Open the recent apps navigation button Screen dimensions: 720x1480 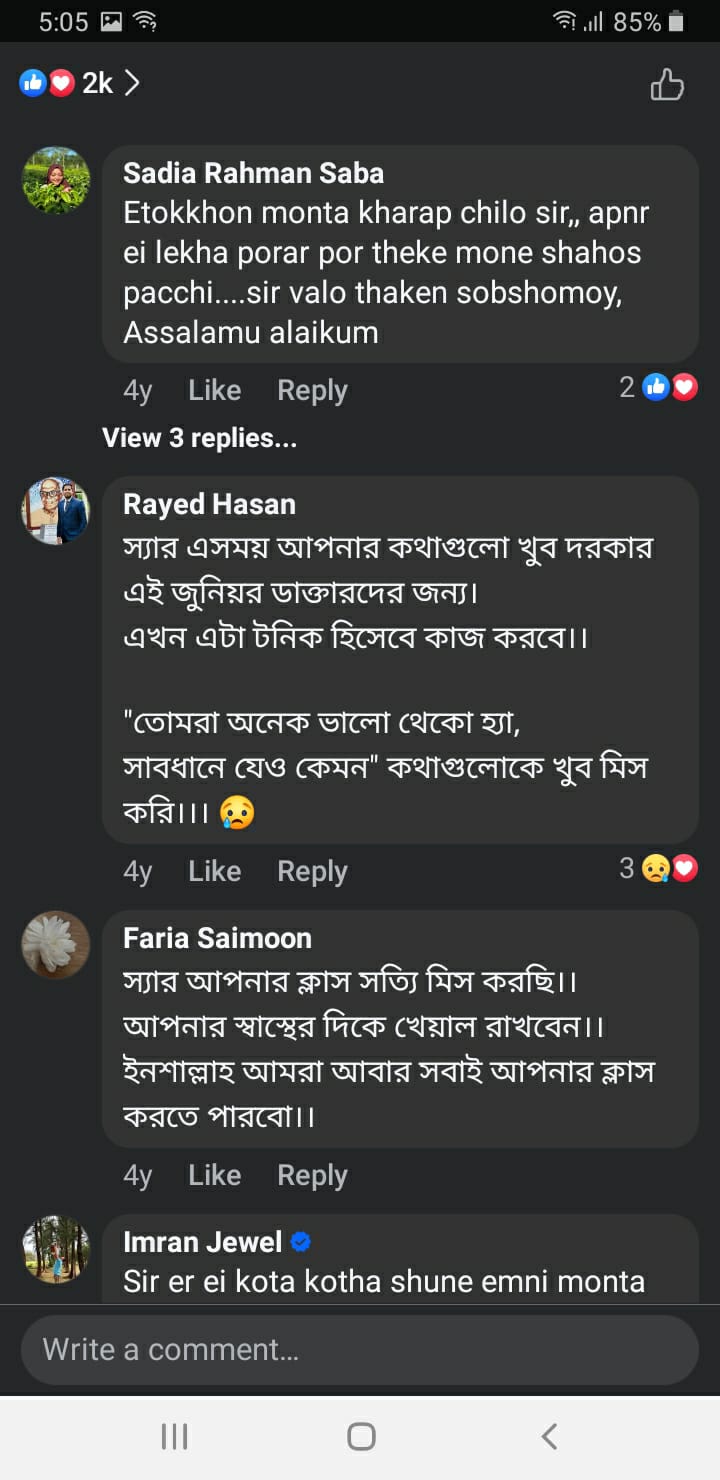(x=175, y=1437)
